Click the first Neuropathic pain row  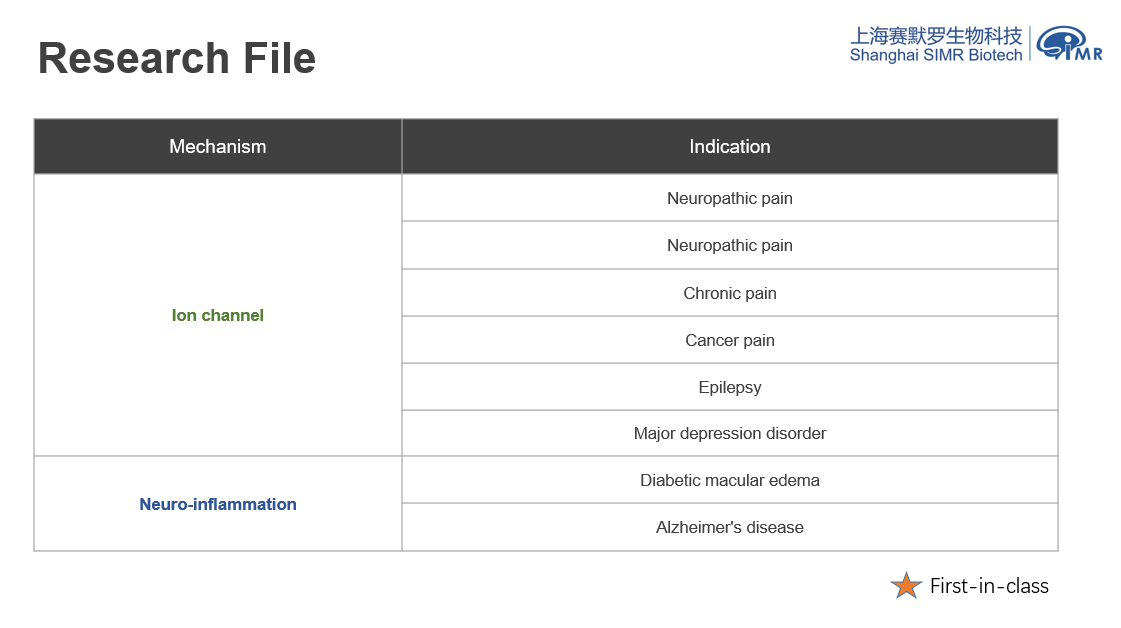730,198
